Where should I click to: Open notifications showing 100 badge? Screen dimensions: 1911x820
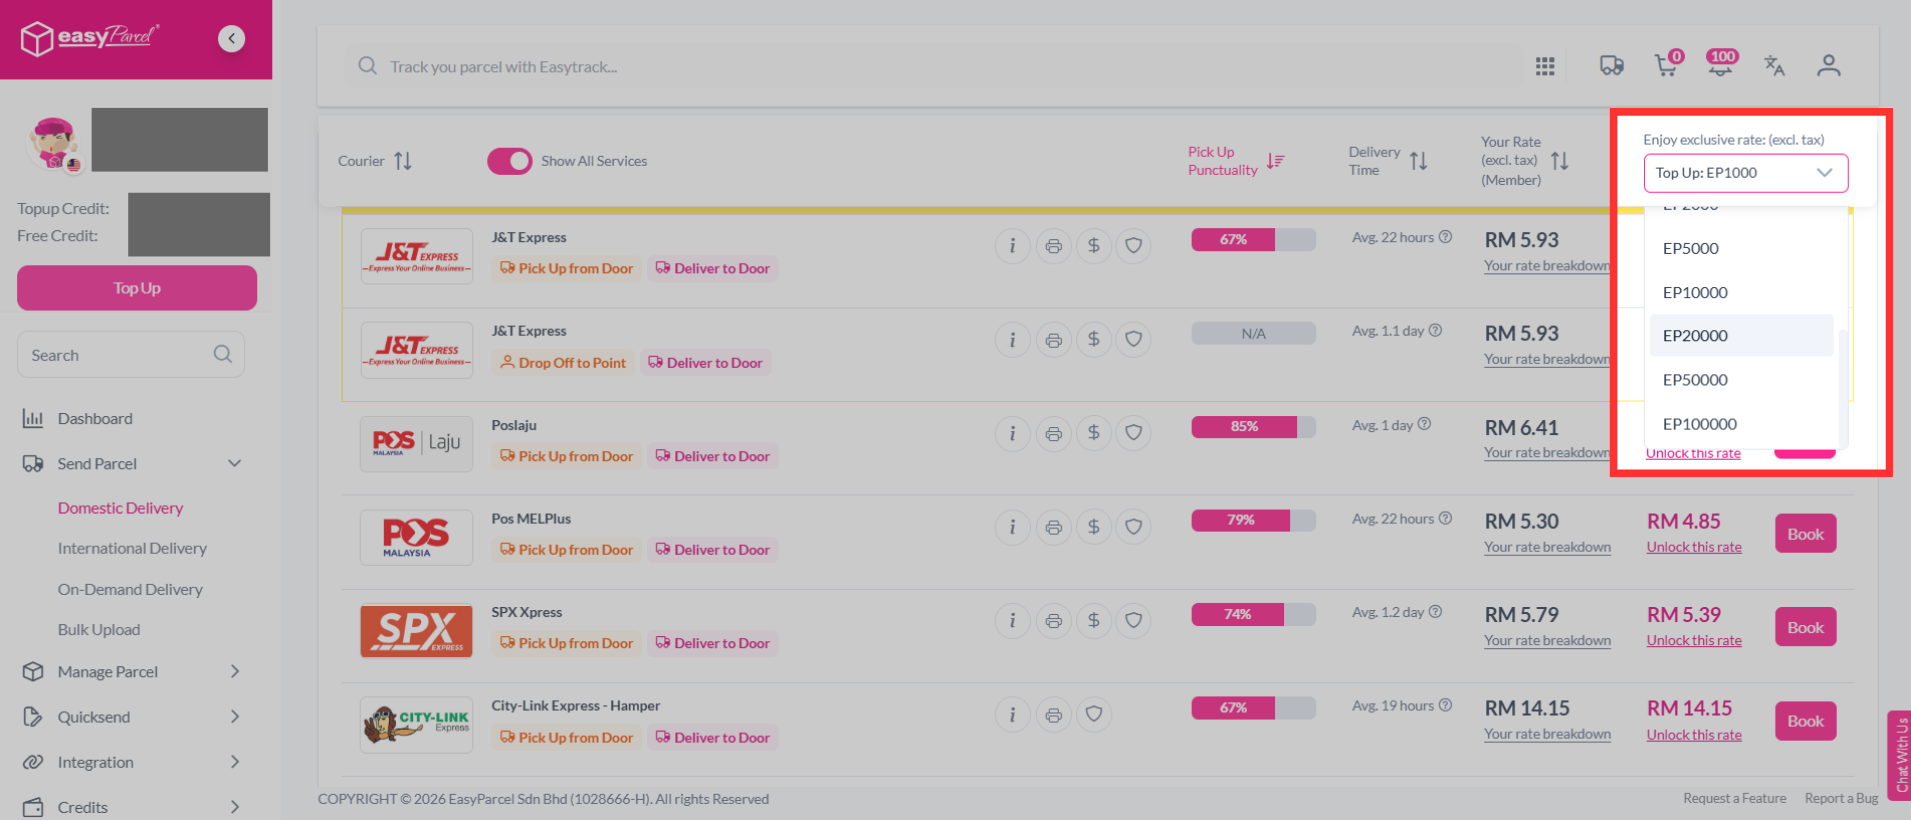(1721, 63)
